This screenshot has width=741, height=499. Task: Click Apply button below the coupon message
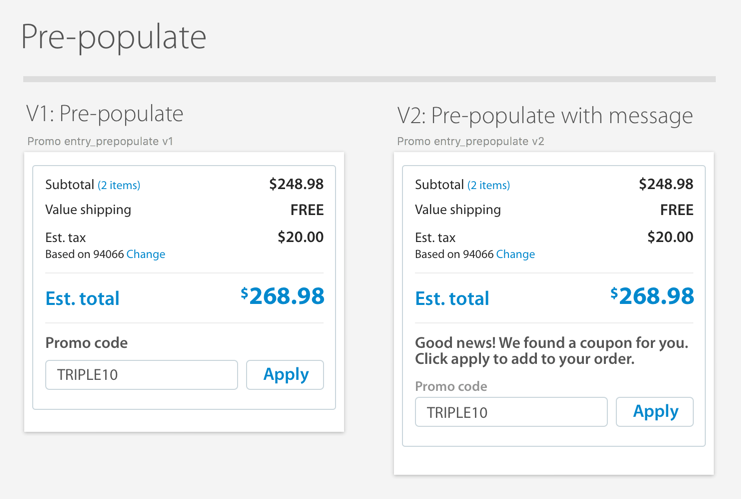[655, 412]
